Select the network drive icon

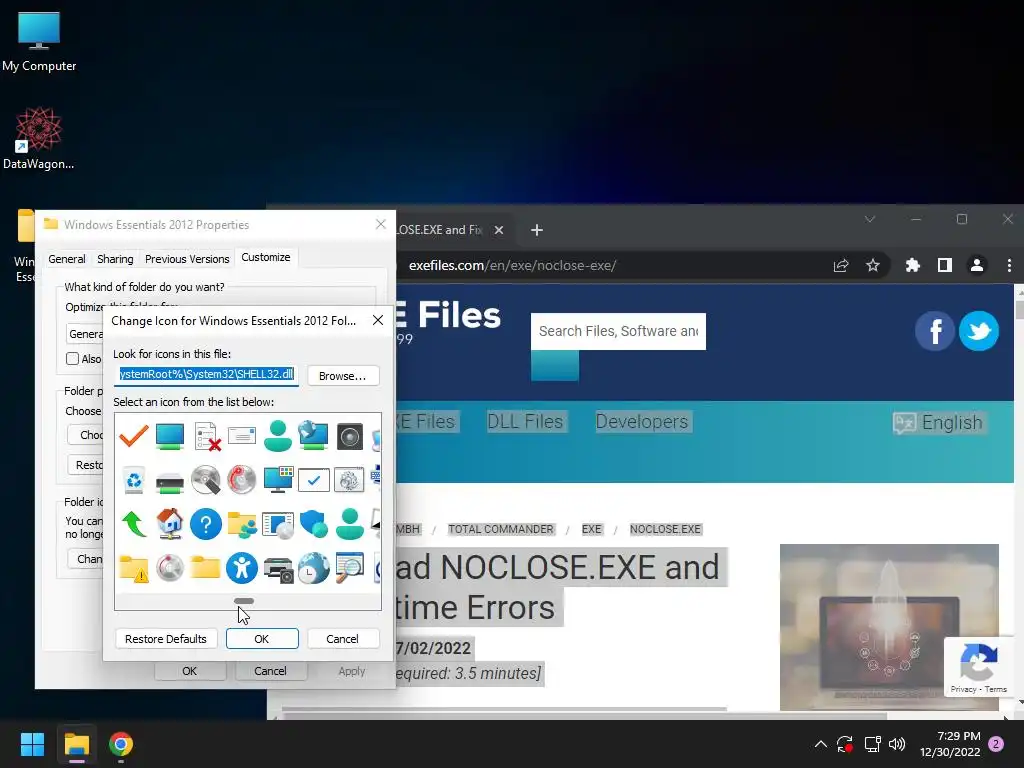pyautogui.click(x=170, y=483)
